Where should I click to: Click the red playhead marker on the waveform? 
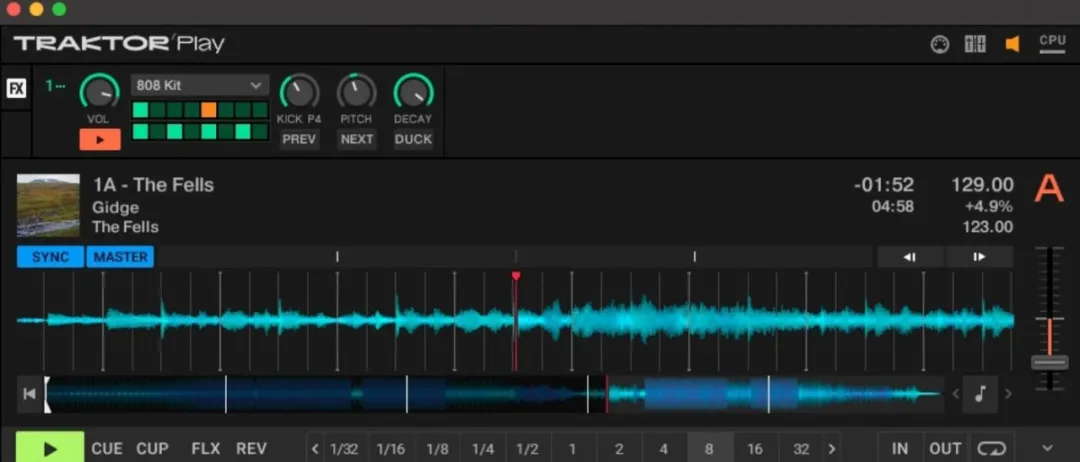click(x=515, y=276)
